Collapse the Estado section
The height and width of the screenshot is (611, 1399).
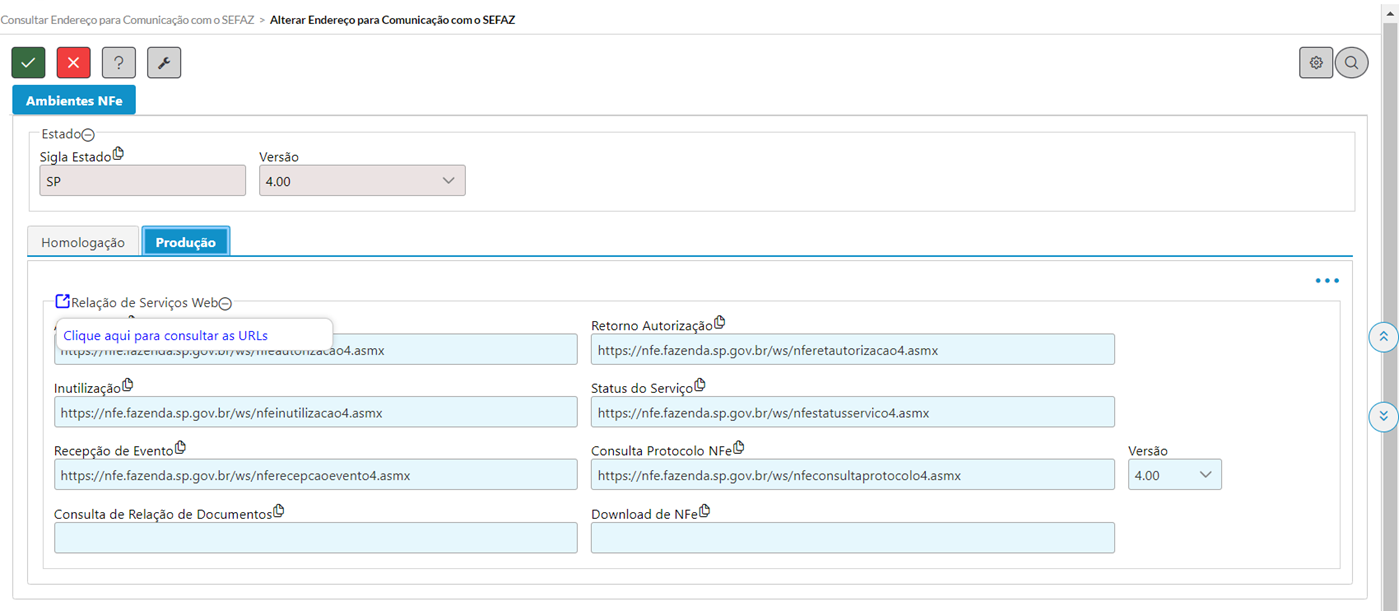pos(88,135)
